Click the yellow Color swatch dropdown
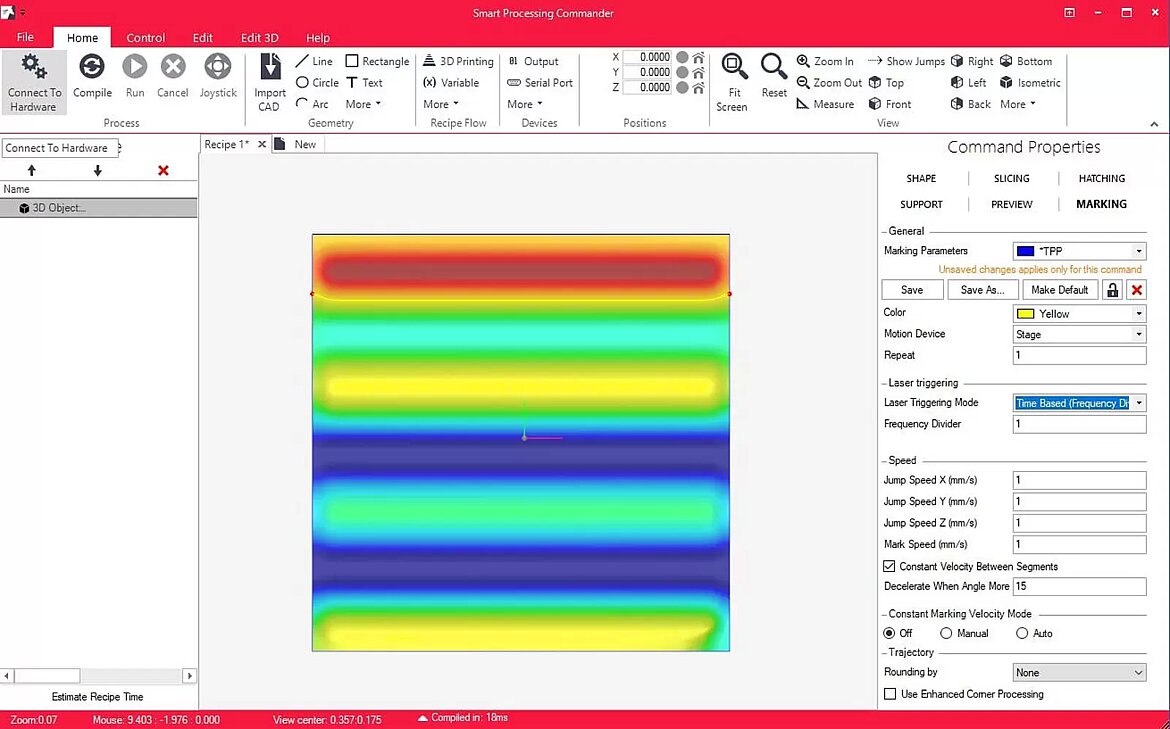The image size is (1170, 729). 1079,314
